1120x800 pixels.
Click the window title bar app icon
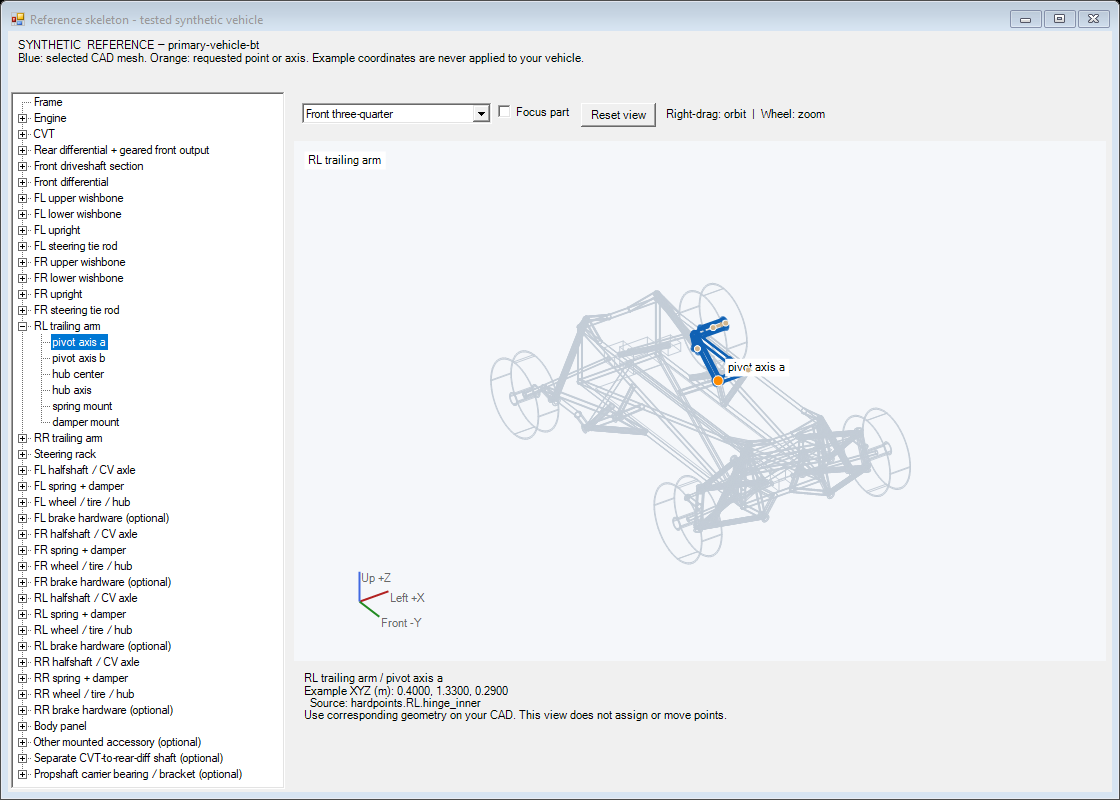pos(18,19)
